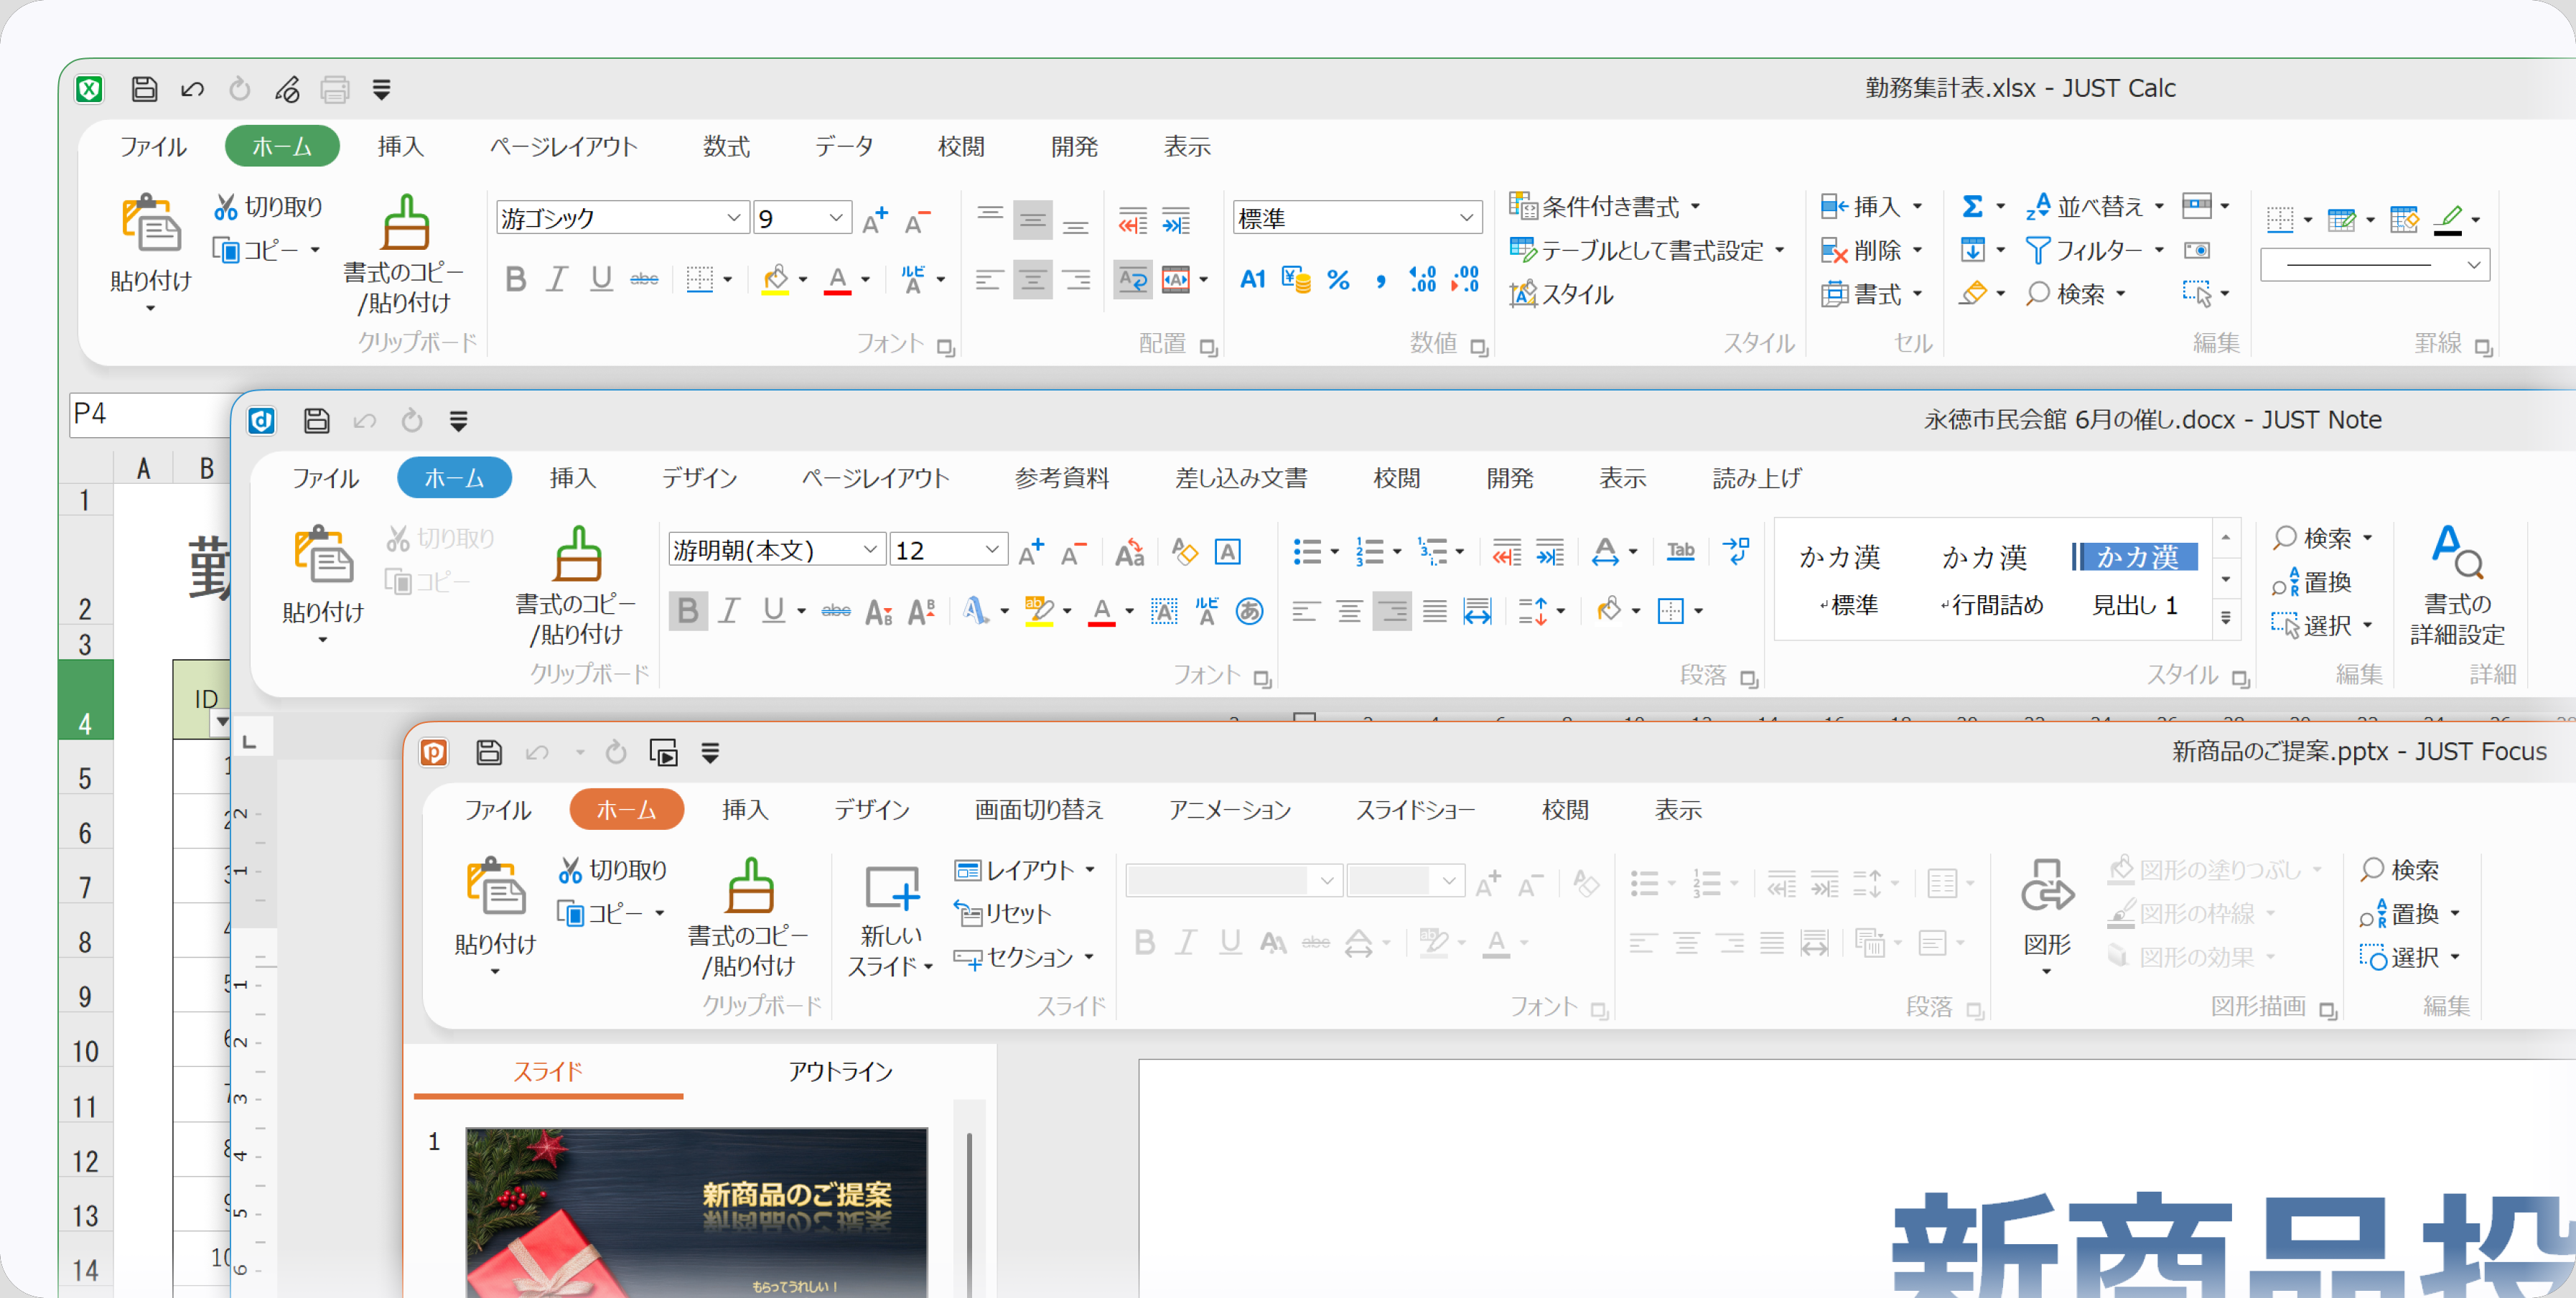Click the increase decimal icon in JUST Calc

[1422, 280]
